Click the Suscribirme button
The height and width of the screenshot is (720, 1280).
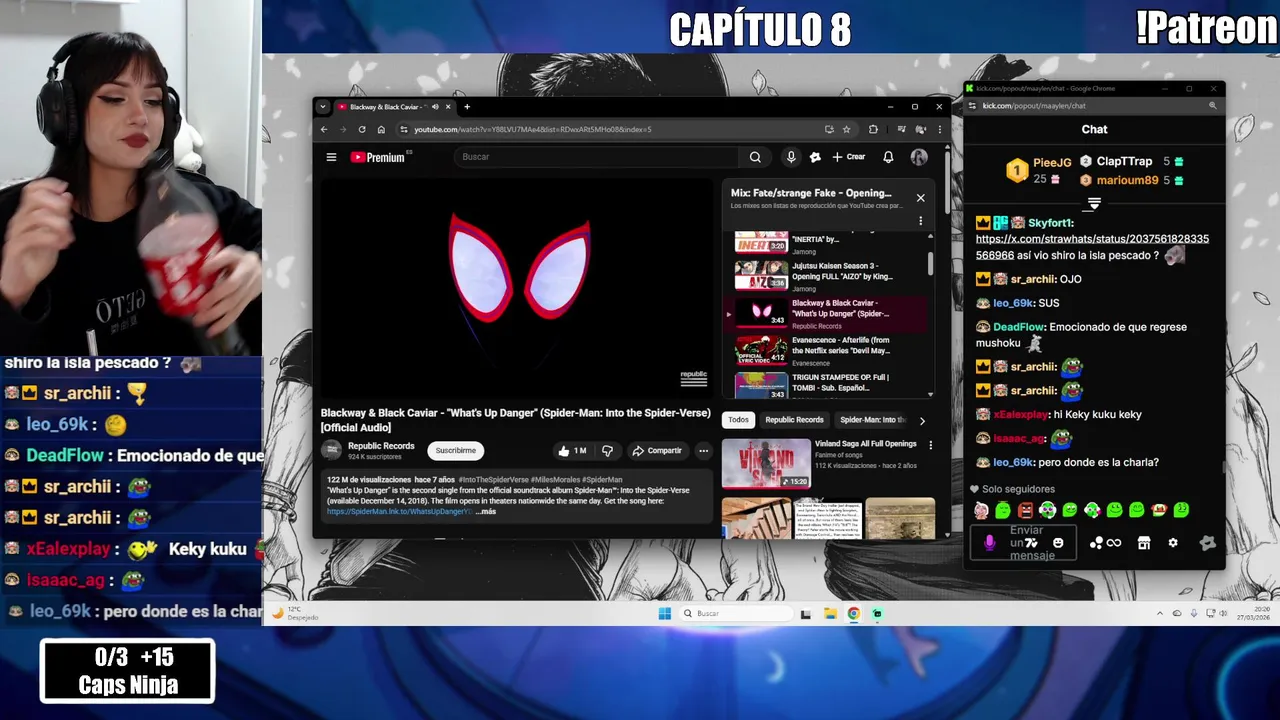pos(455,451)
